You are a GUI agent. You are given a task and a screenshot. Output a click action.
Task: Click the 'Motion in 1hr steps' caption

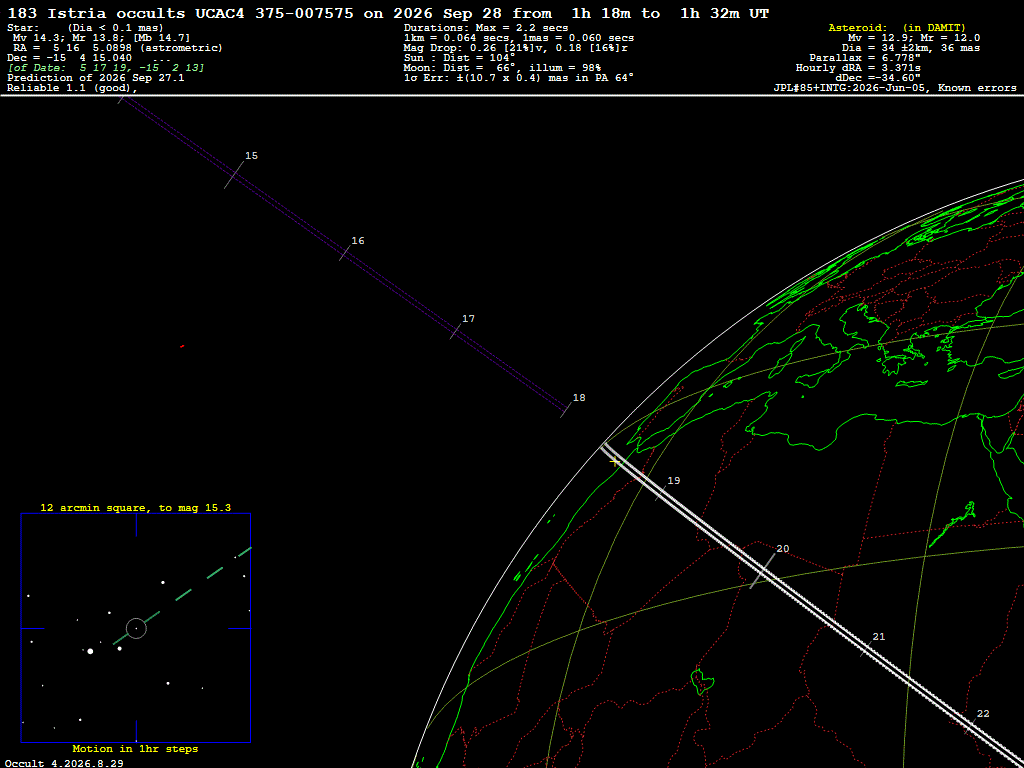coord(135,749)
